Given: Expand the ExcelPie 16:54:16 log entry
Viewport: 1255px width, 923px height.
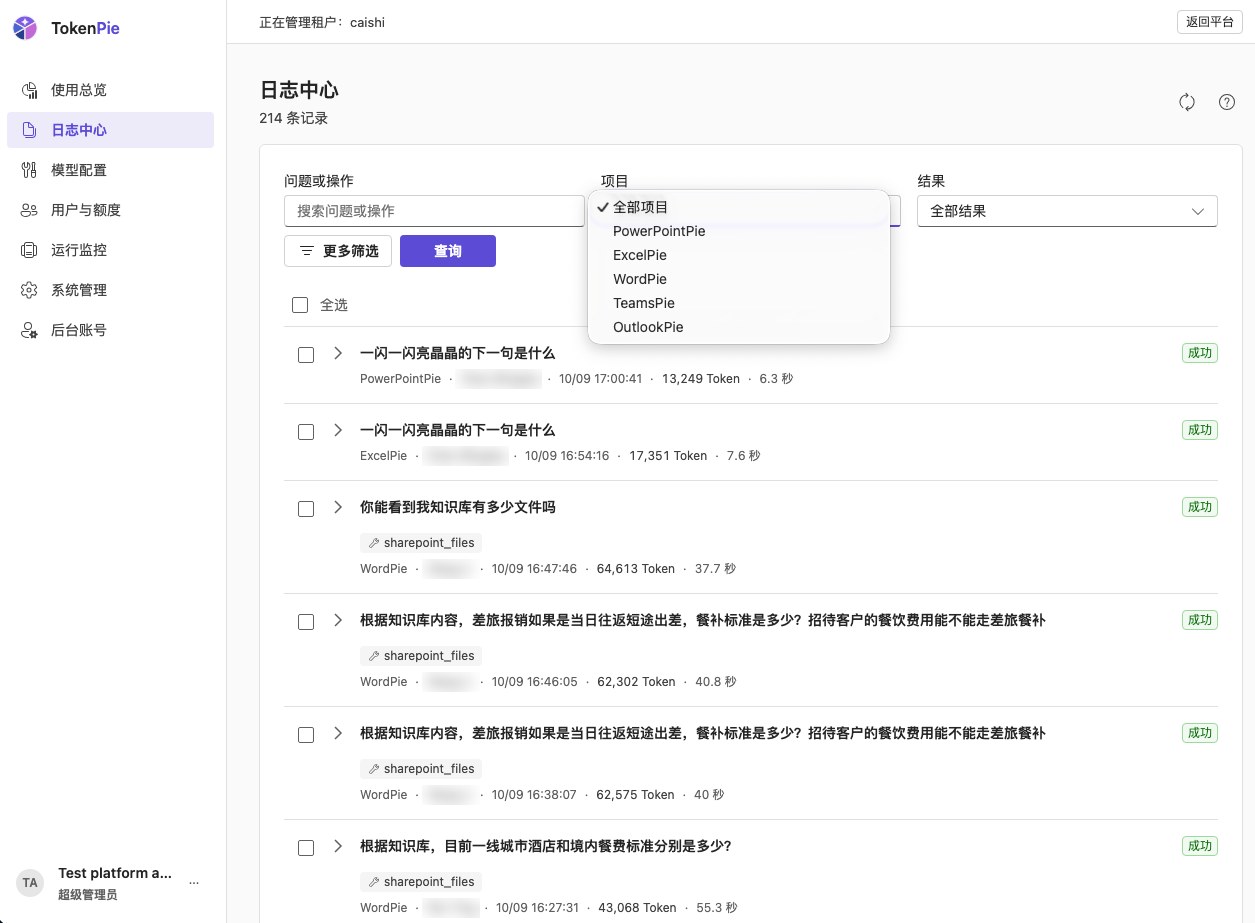Looking at the screenshot, I should [x=338, y=430].
